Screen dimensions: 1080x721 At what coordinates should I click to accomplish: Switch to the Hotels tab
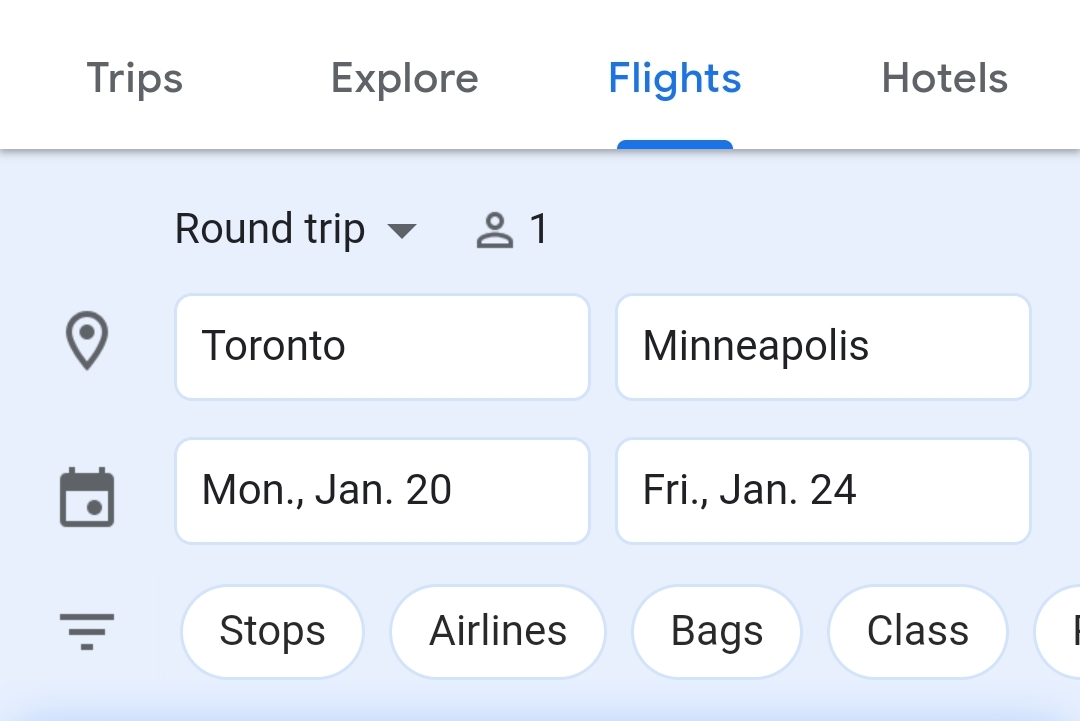point(945,78)
